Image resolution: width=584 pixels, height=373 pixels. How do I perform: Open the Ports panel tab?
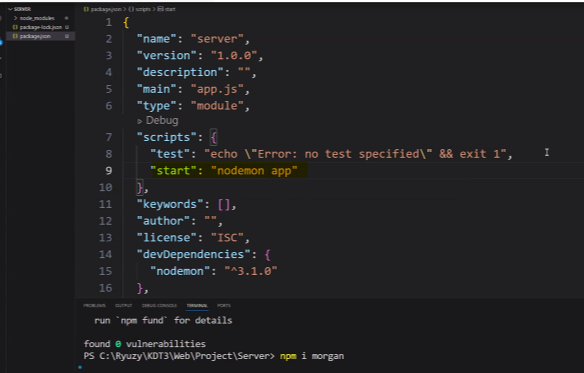(224, 306)
